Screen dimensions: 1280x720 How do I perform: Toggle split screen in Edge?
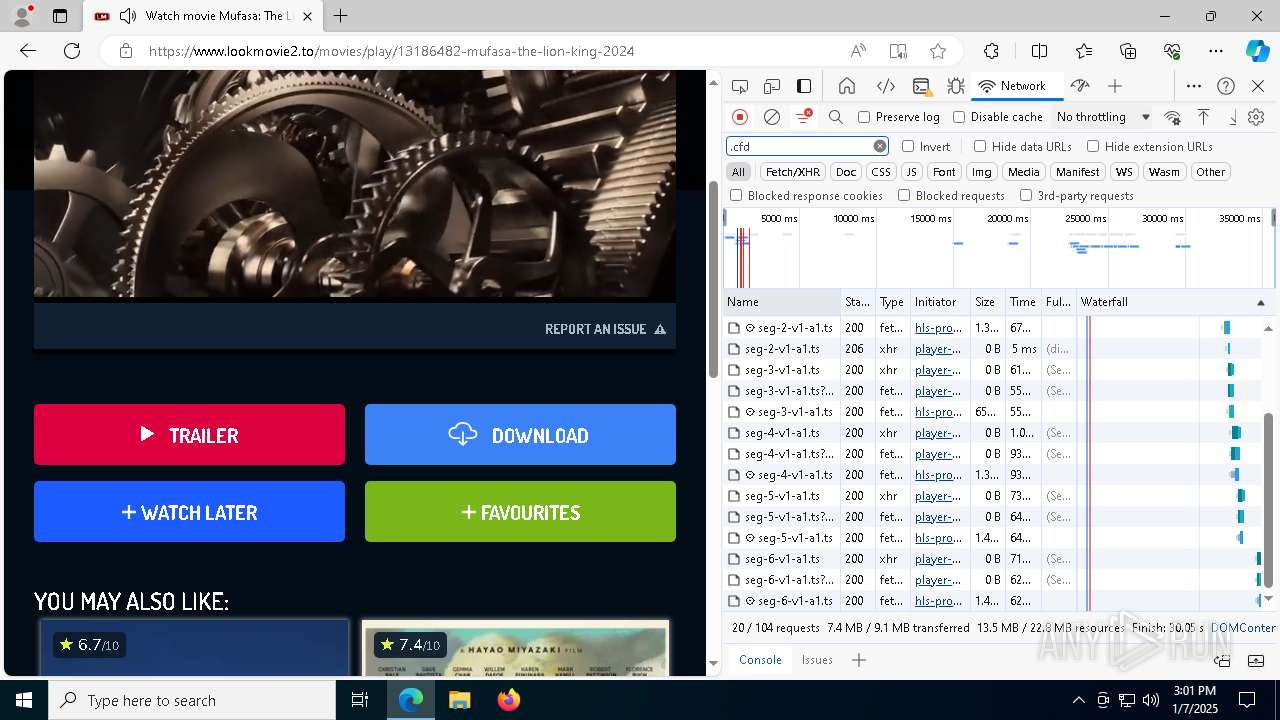1039,51
